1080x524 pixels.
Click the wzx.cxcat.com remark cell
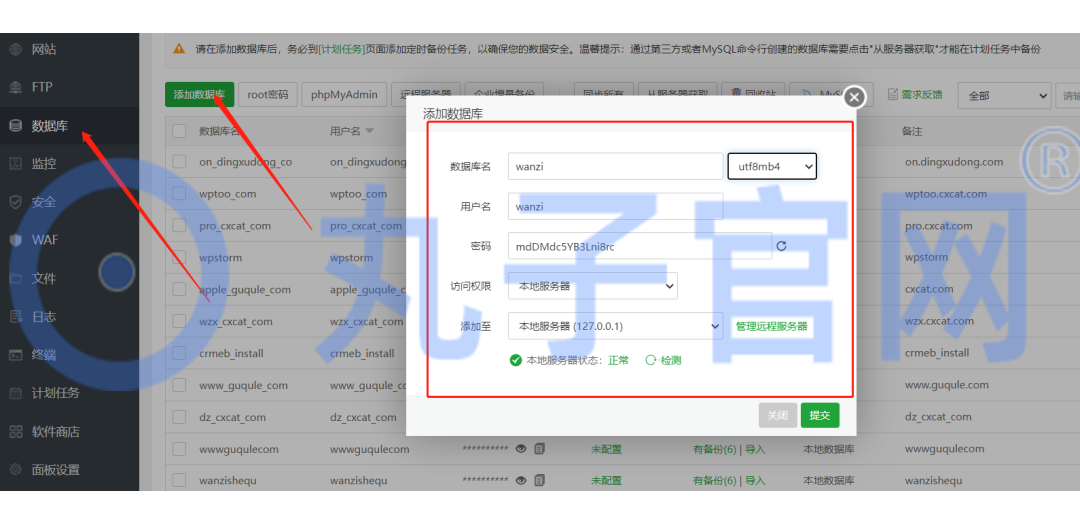(939, 322)
